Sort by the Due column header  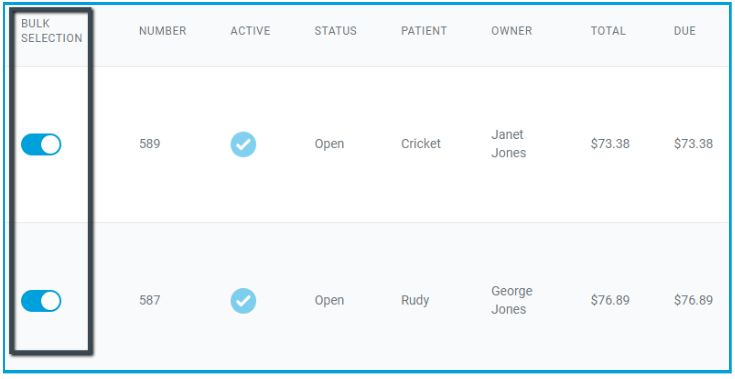click(685, 31)
